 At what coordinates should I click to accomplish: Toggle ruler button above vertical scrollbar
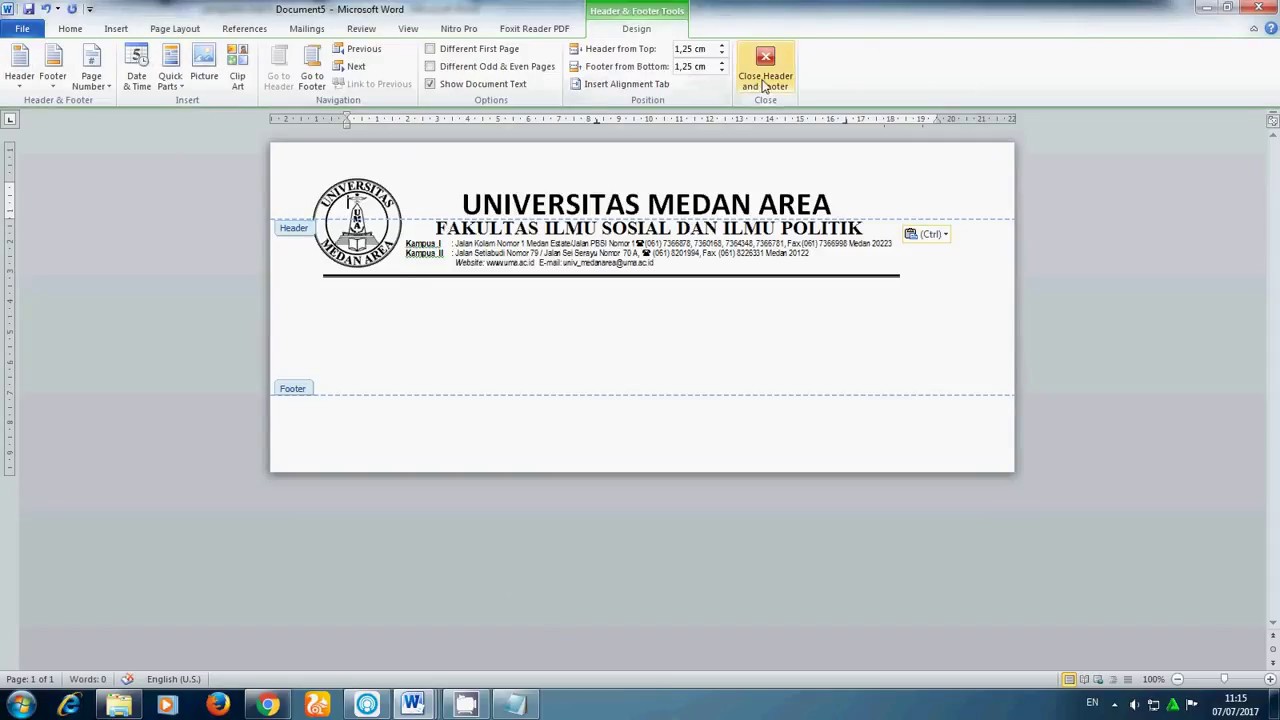(x=1272, y=120)
